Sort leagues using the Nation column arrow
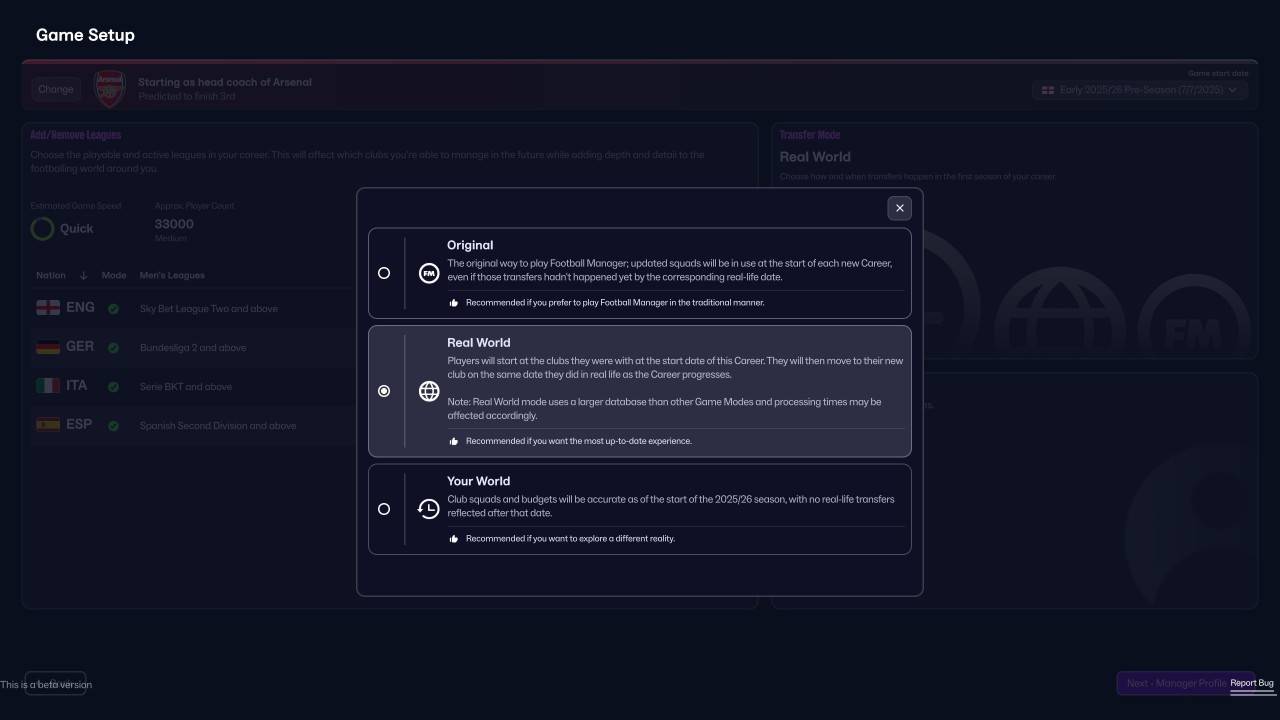The height and width of the screenshot is (720, 1280). 83,275
